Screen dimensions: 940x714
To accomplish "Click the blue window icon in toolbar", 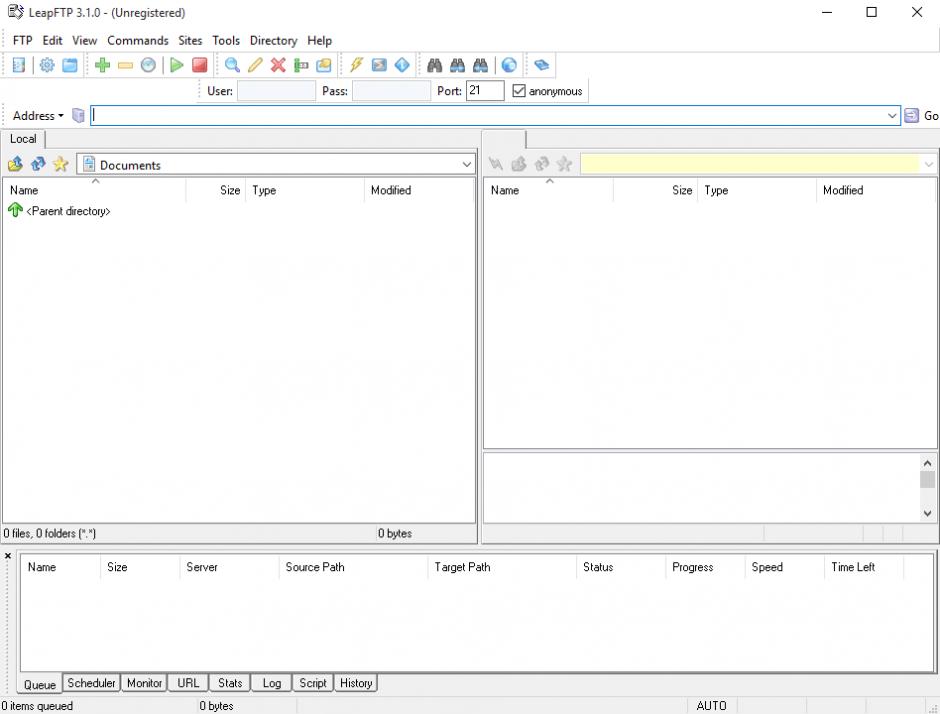I will [70, 65].
